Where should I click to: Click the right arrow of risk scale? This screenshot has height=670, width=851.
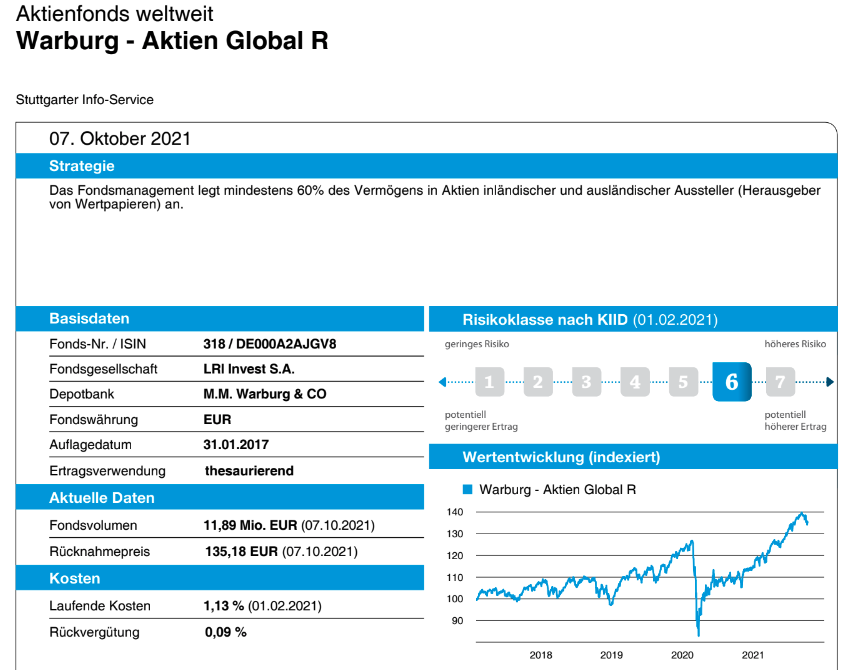[830, 382]
